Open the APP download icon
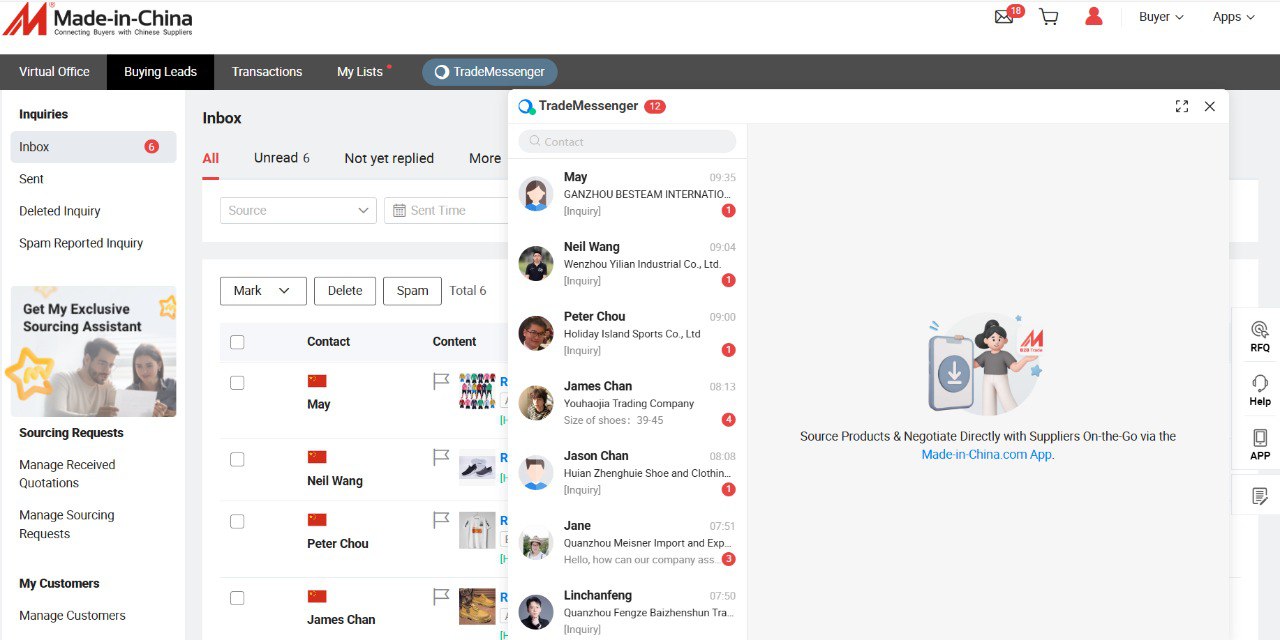This screenshot has width=1280, height=640. coord(1259,444)
